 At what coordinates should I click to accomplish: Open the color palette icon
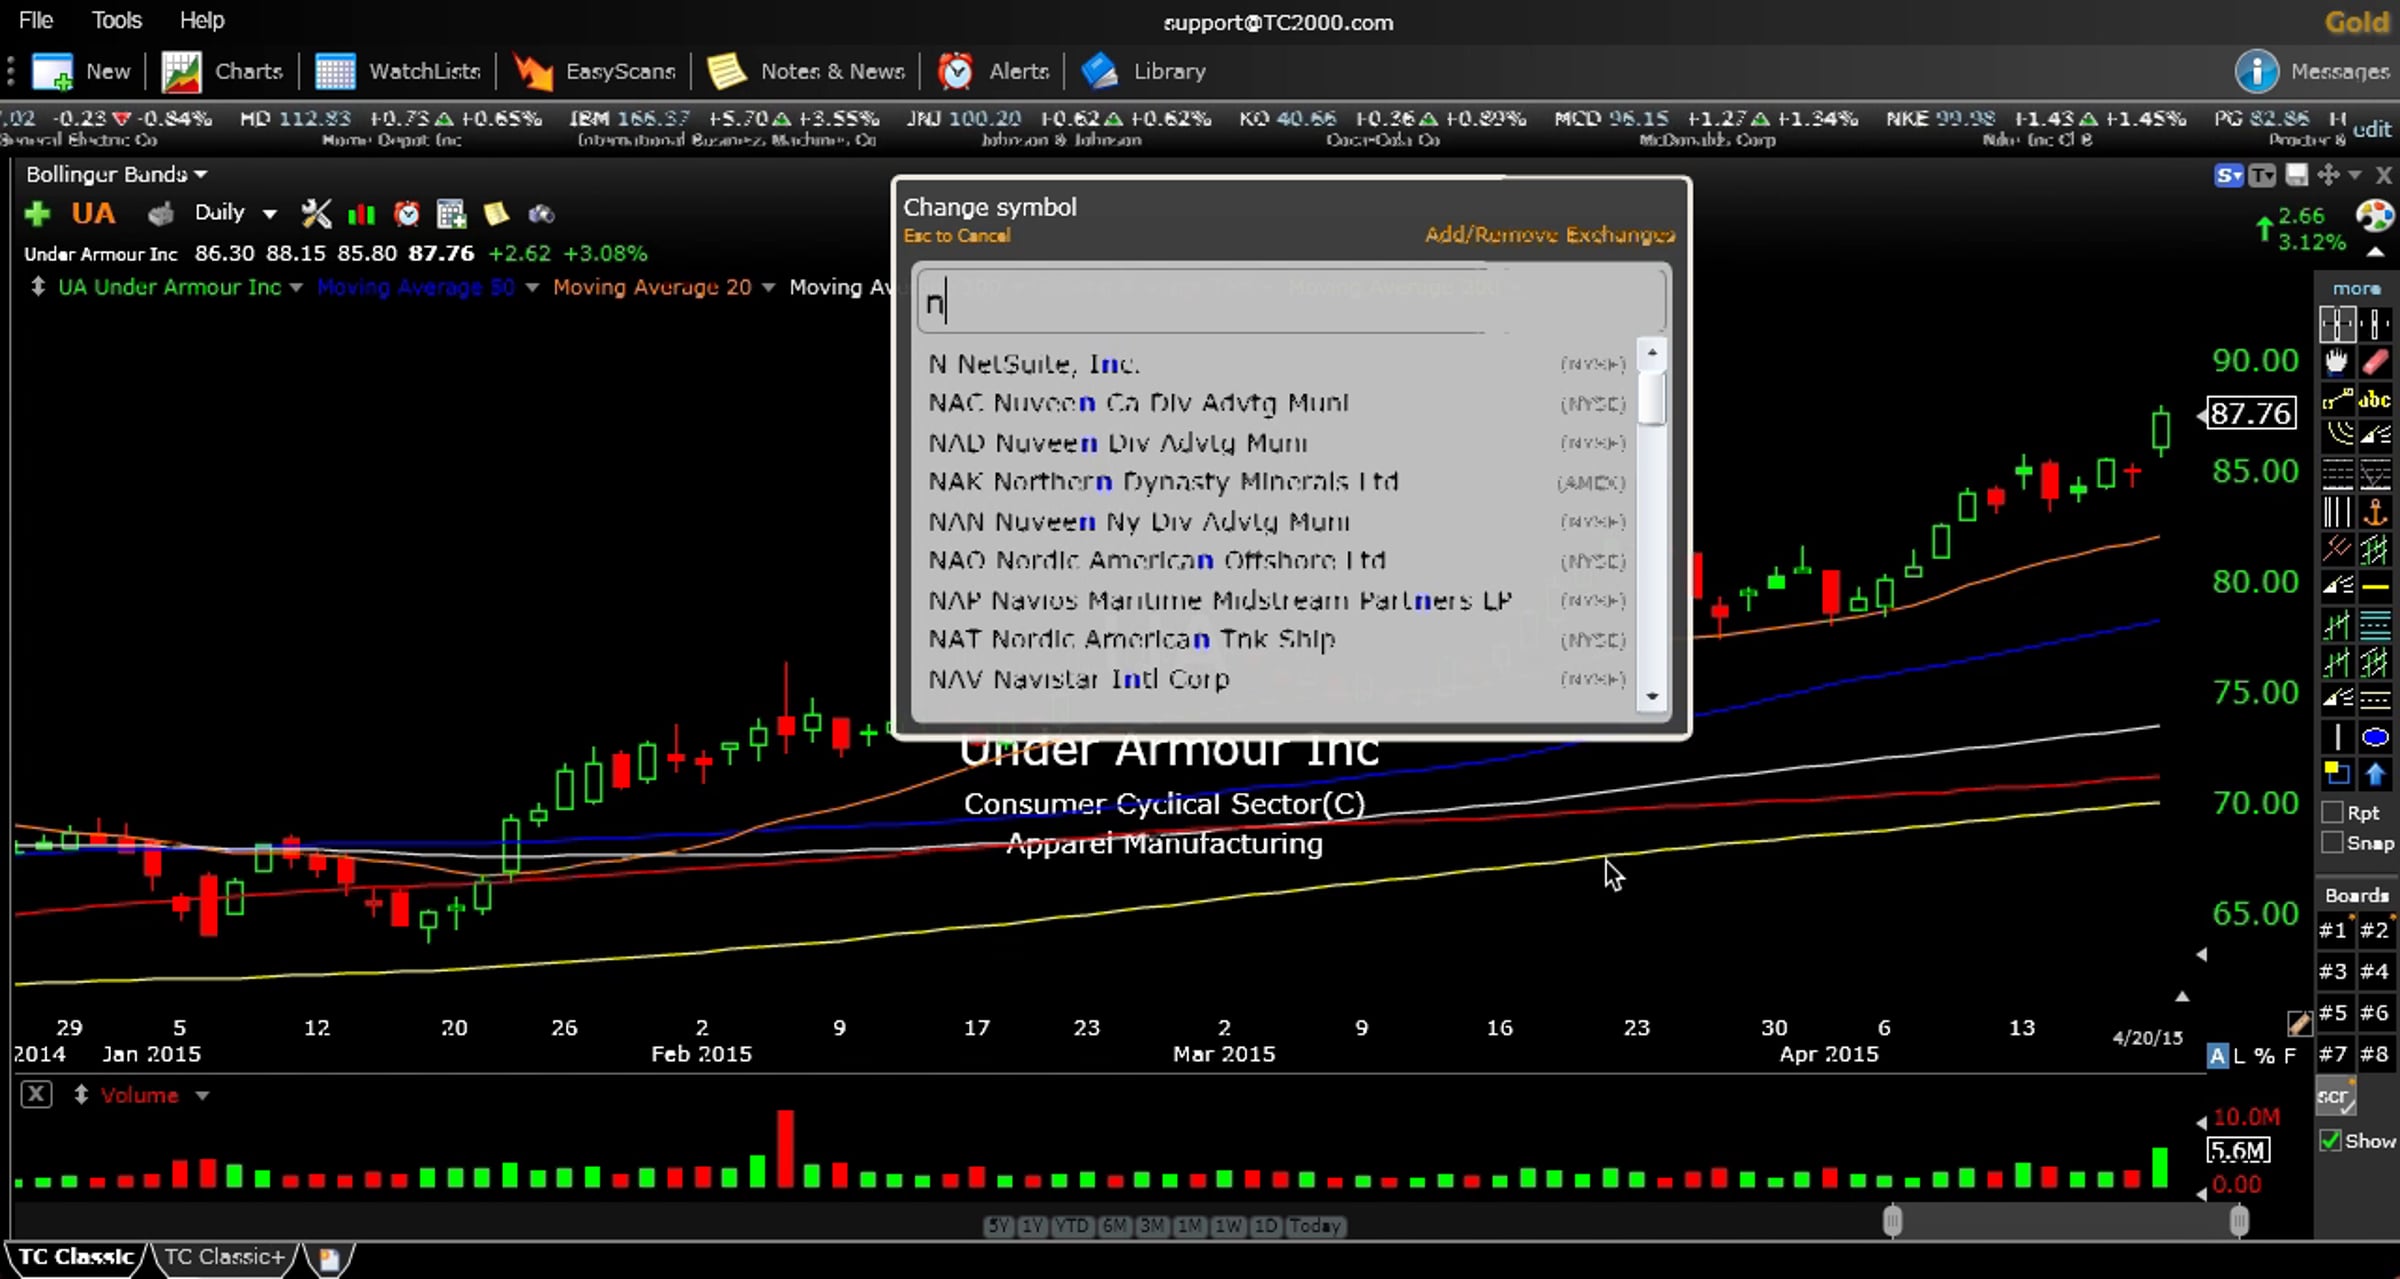(x=2375, y=215)
